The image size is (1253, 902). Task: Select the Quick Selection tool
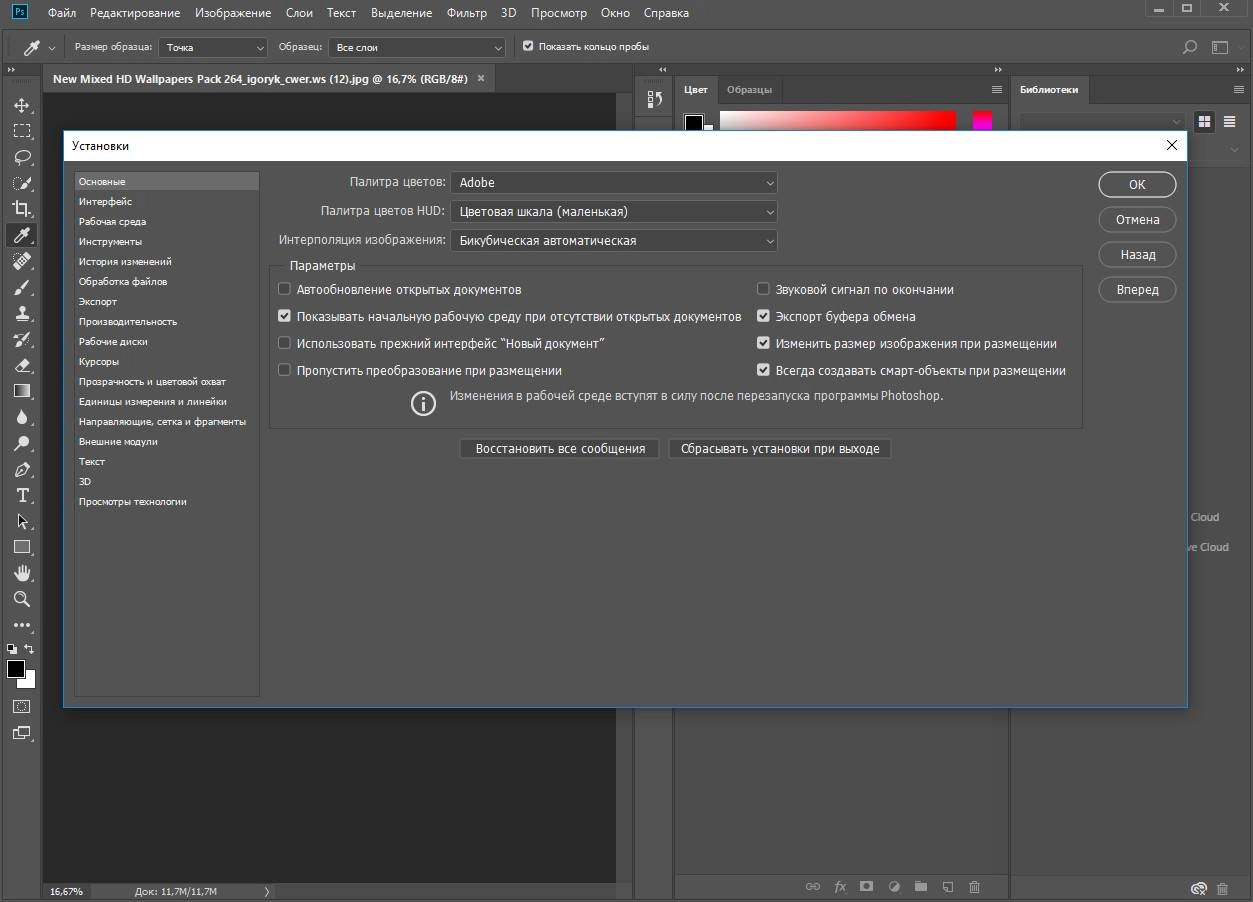[21, 183]
